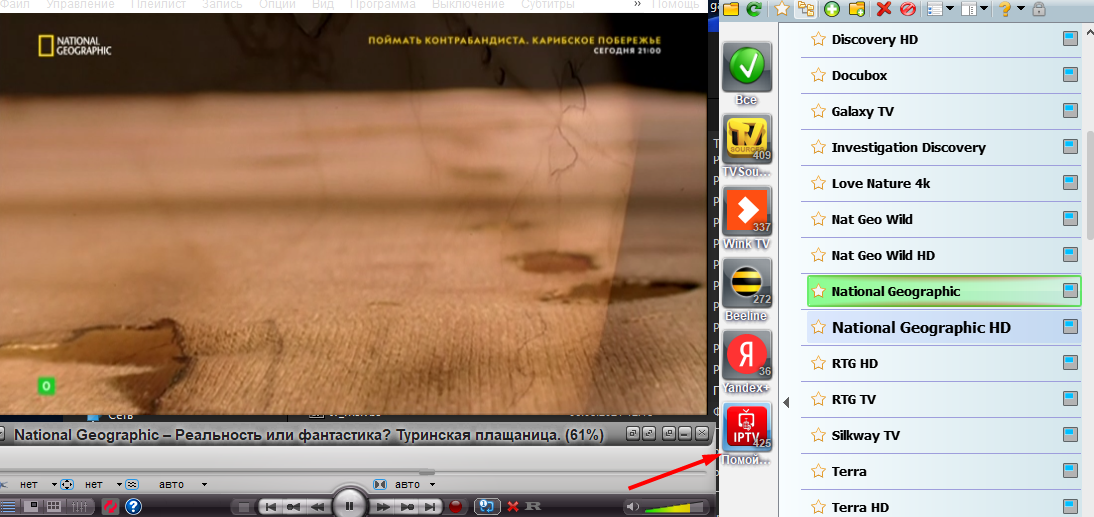Viewport: 1094px width, 517px height.
Task: Toggle favorite star for Discovery HD
Action: point(818,39)
